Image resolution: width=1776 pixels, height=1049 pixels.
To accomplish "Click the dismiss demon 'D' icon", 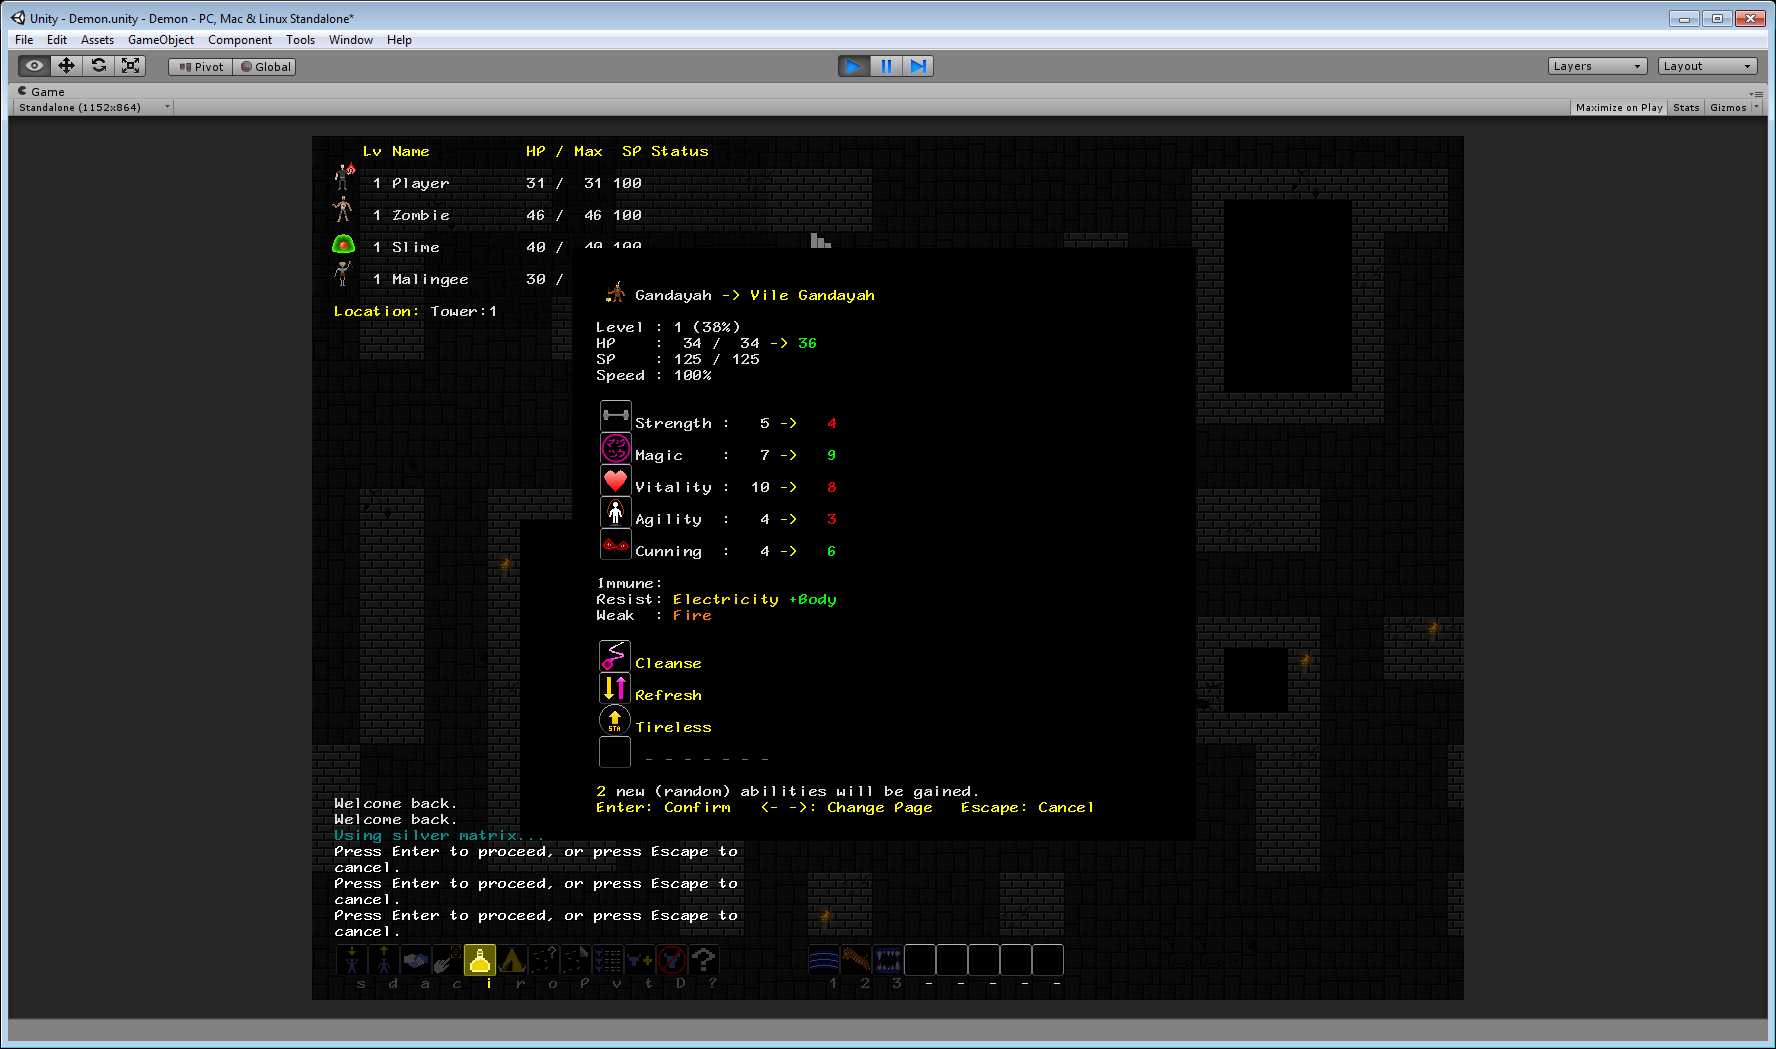I will pos(672,960).
